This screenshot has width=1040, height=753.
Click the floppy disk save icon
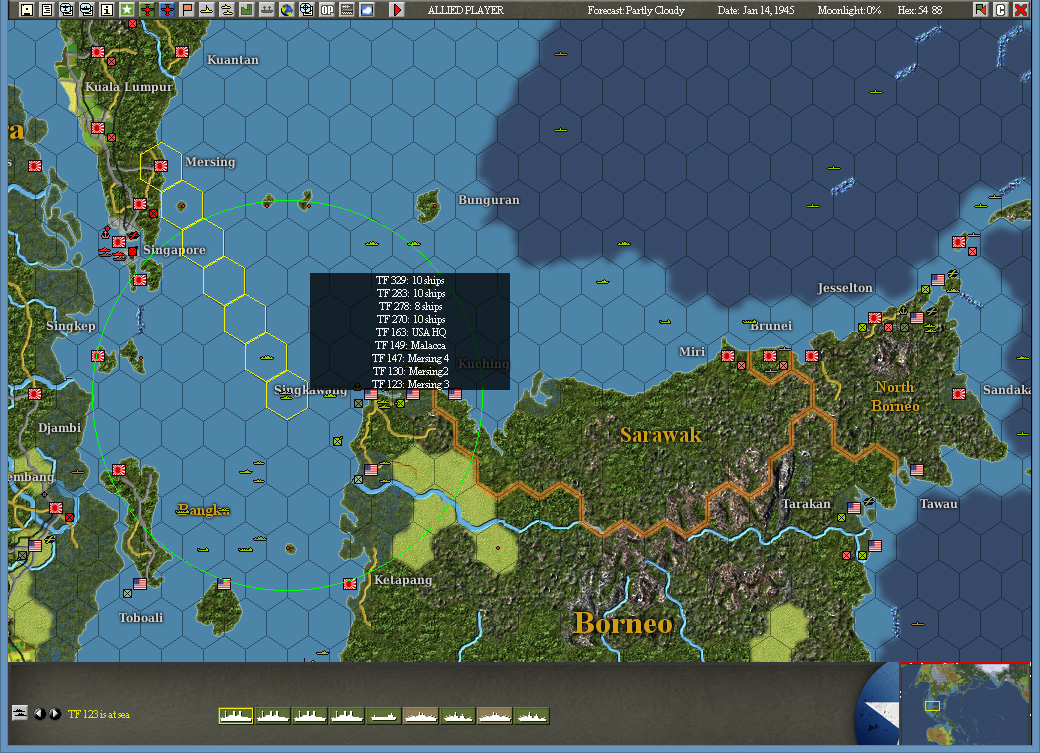[x=27, y=9]
